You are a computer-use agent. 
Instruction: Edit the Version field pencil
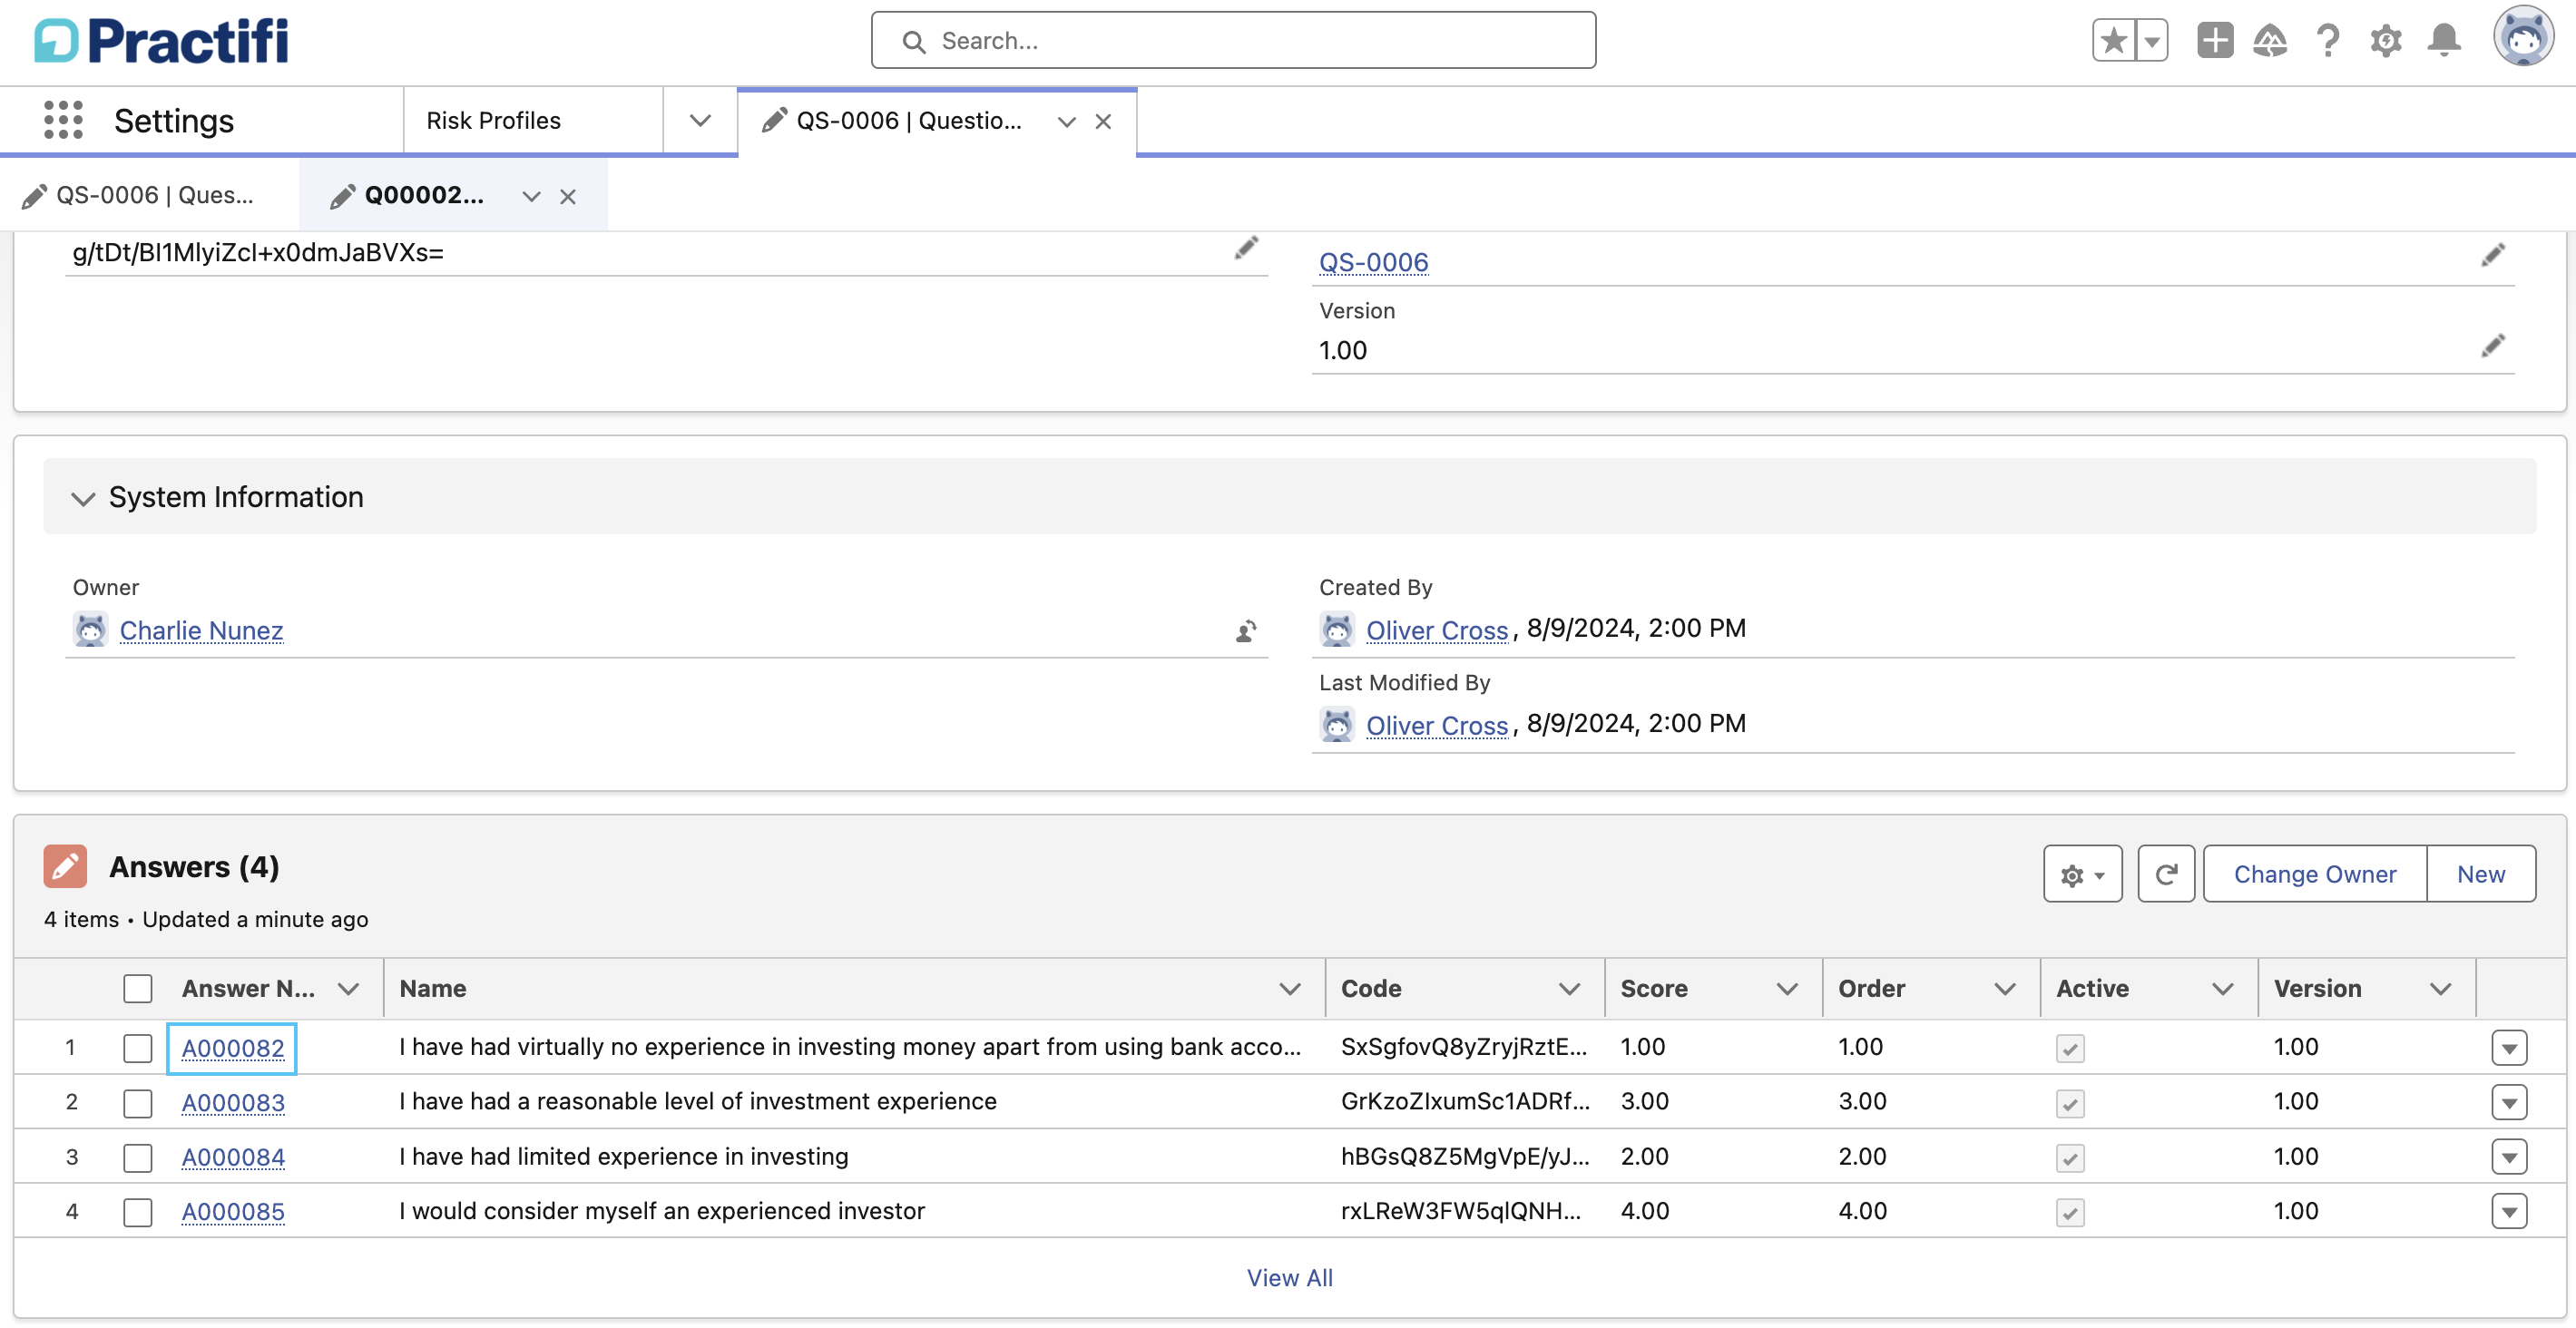[2493, 345]
